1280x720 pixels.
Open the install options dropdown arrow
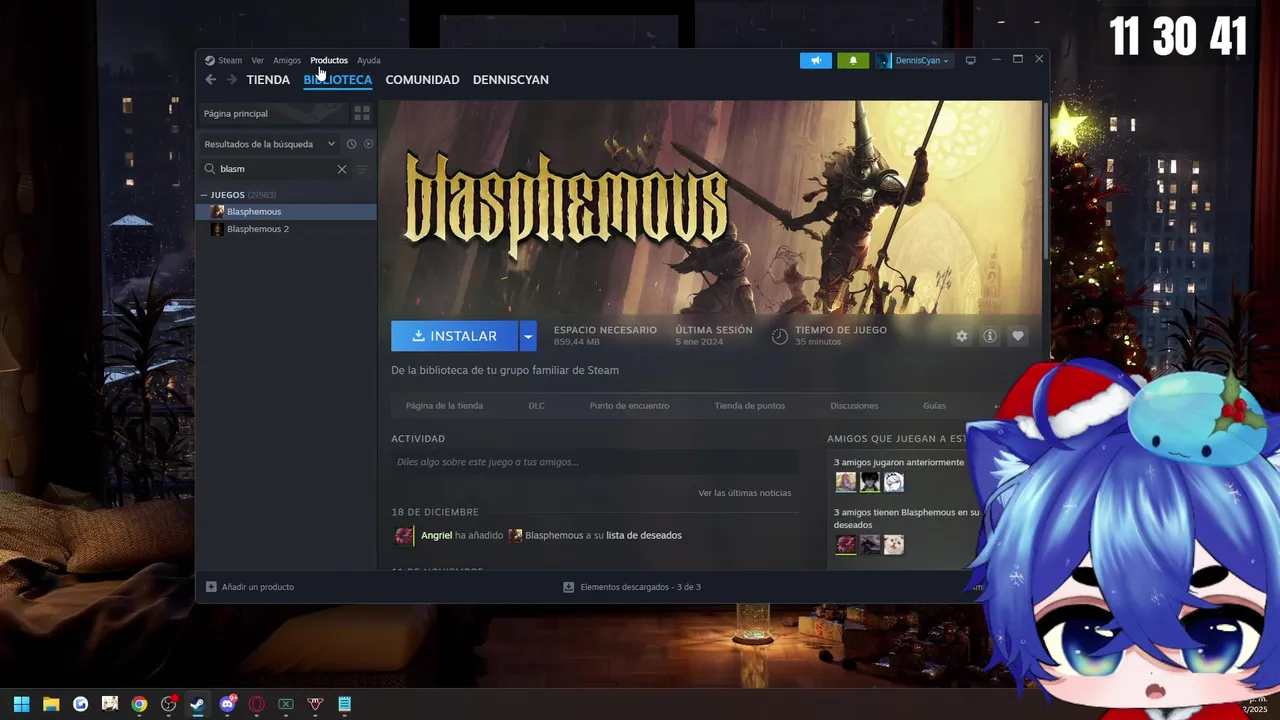(x=528, y=336)
